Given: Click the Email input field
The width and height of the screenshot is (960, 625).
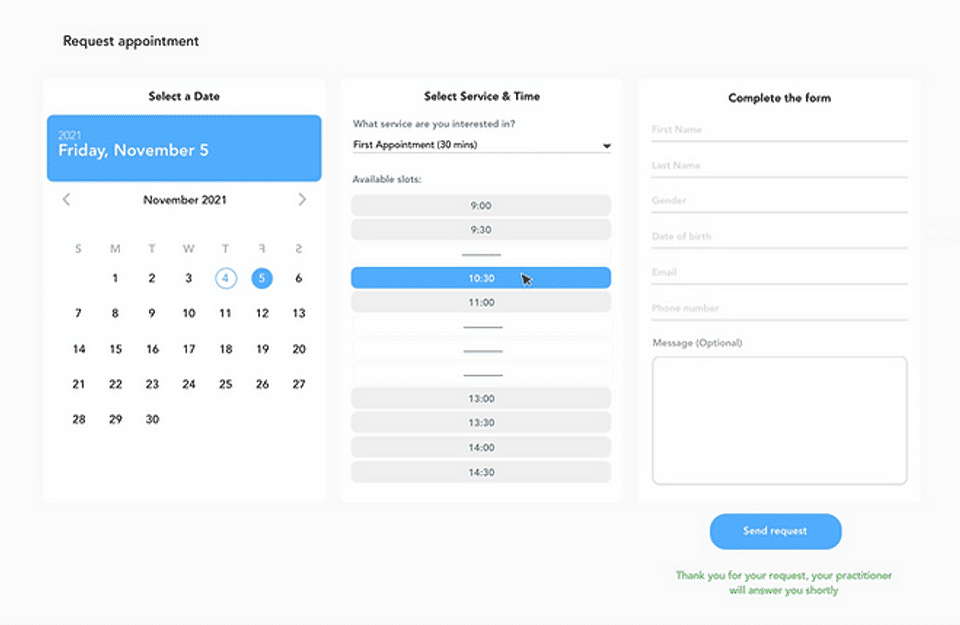Looking at the screenshot, I should [779, 273].
